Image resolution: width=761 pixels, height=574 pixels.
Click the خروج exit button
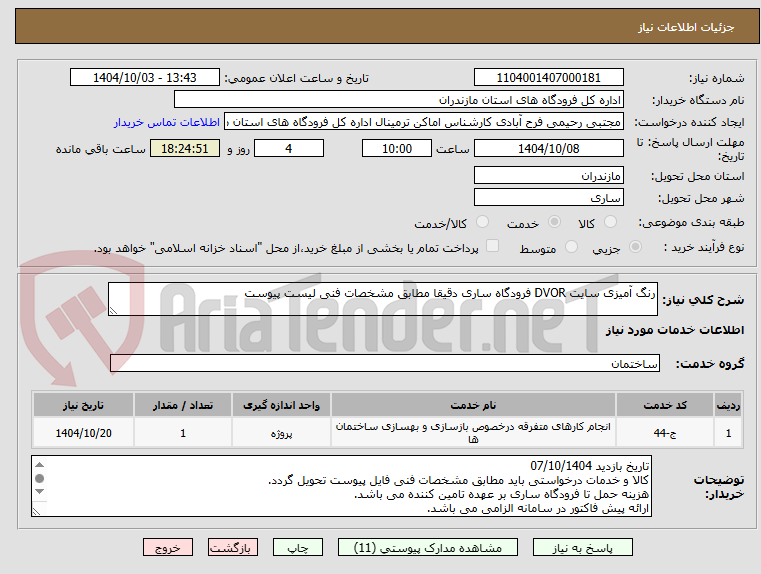tap(167, 547)
